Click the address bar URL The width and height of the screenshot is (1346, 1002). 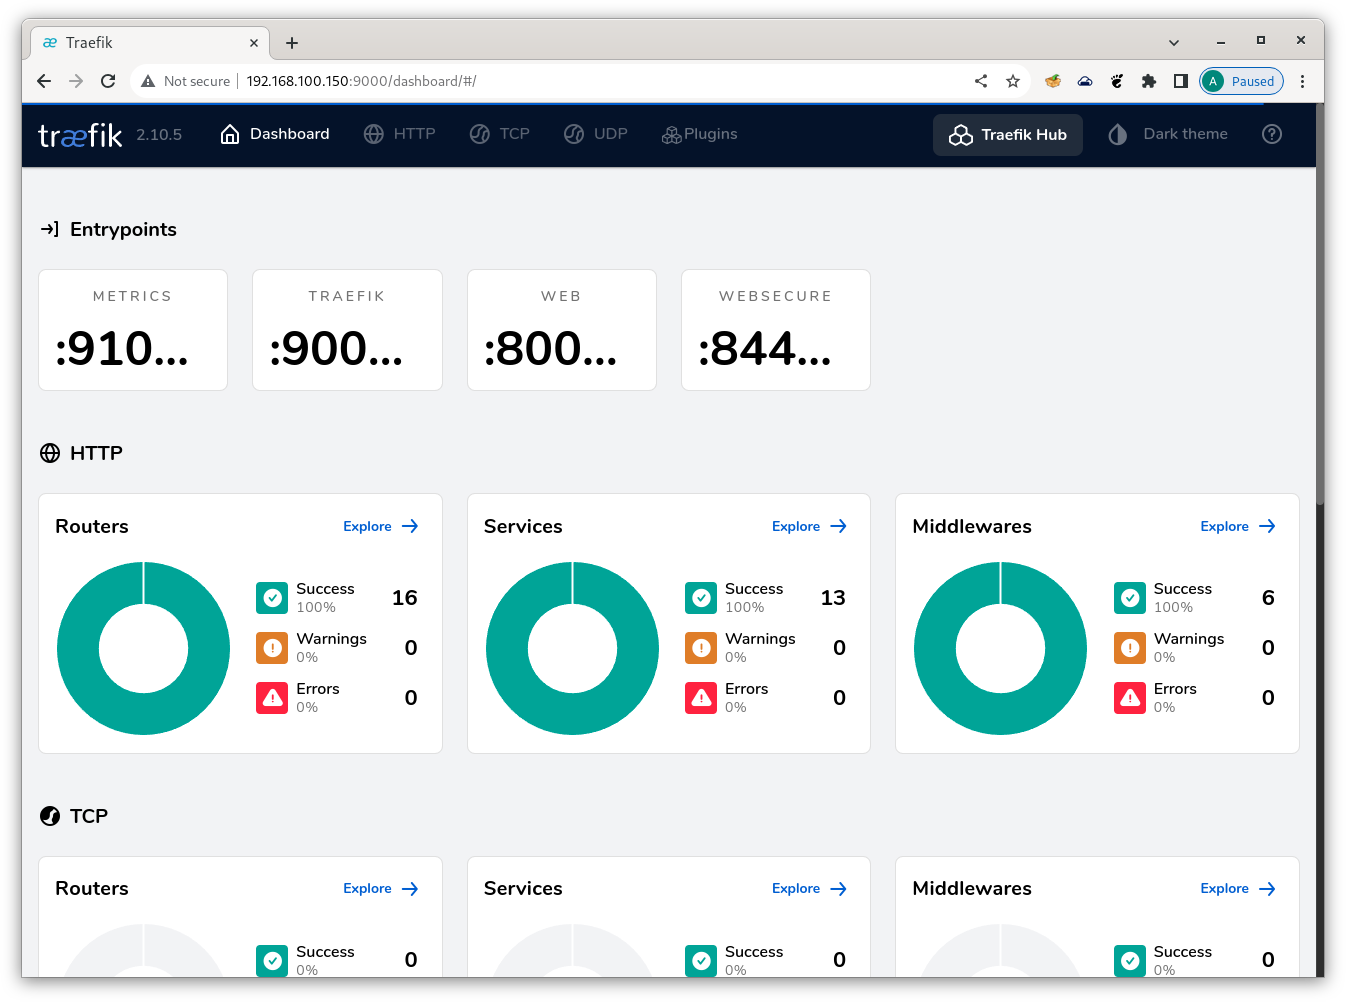[361, 81]
